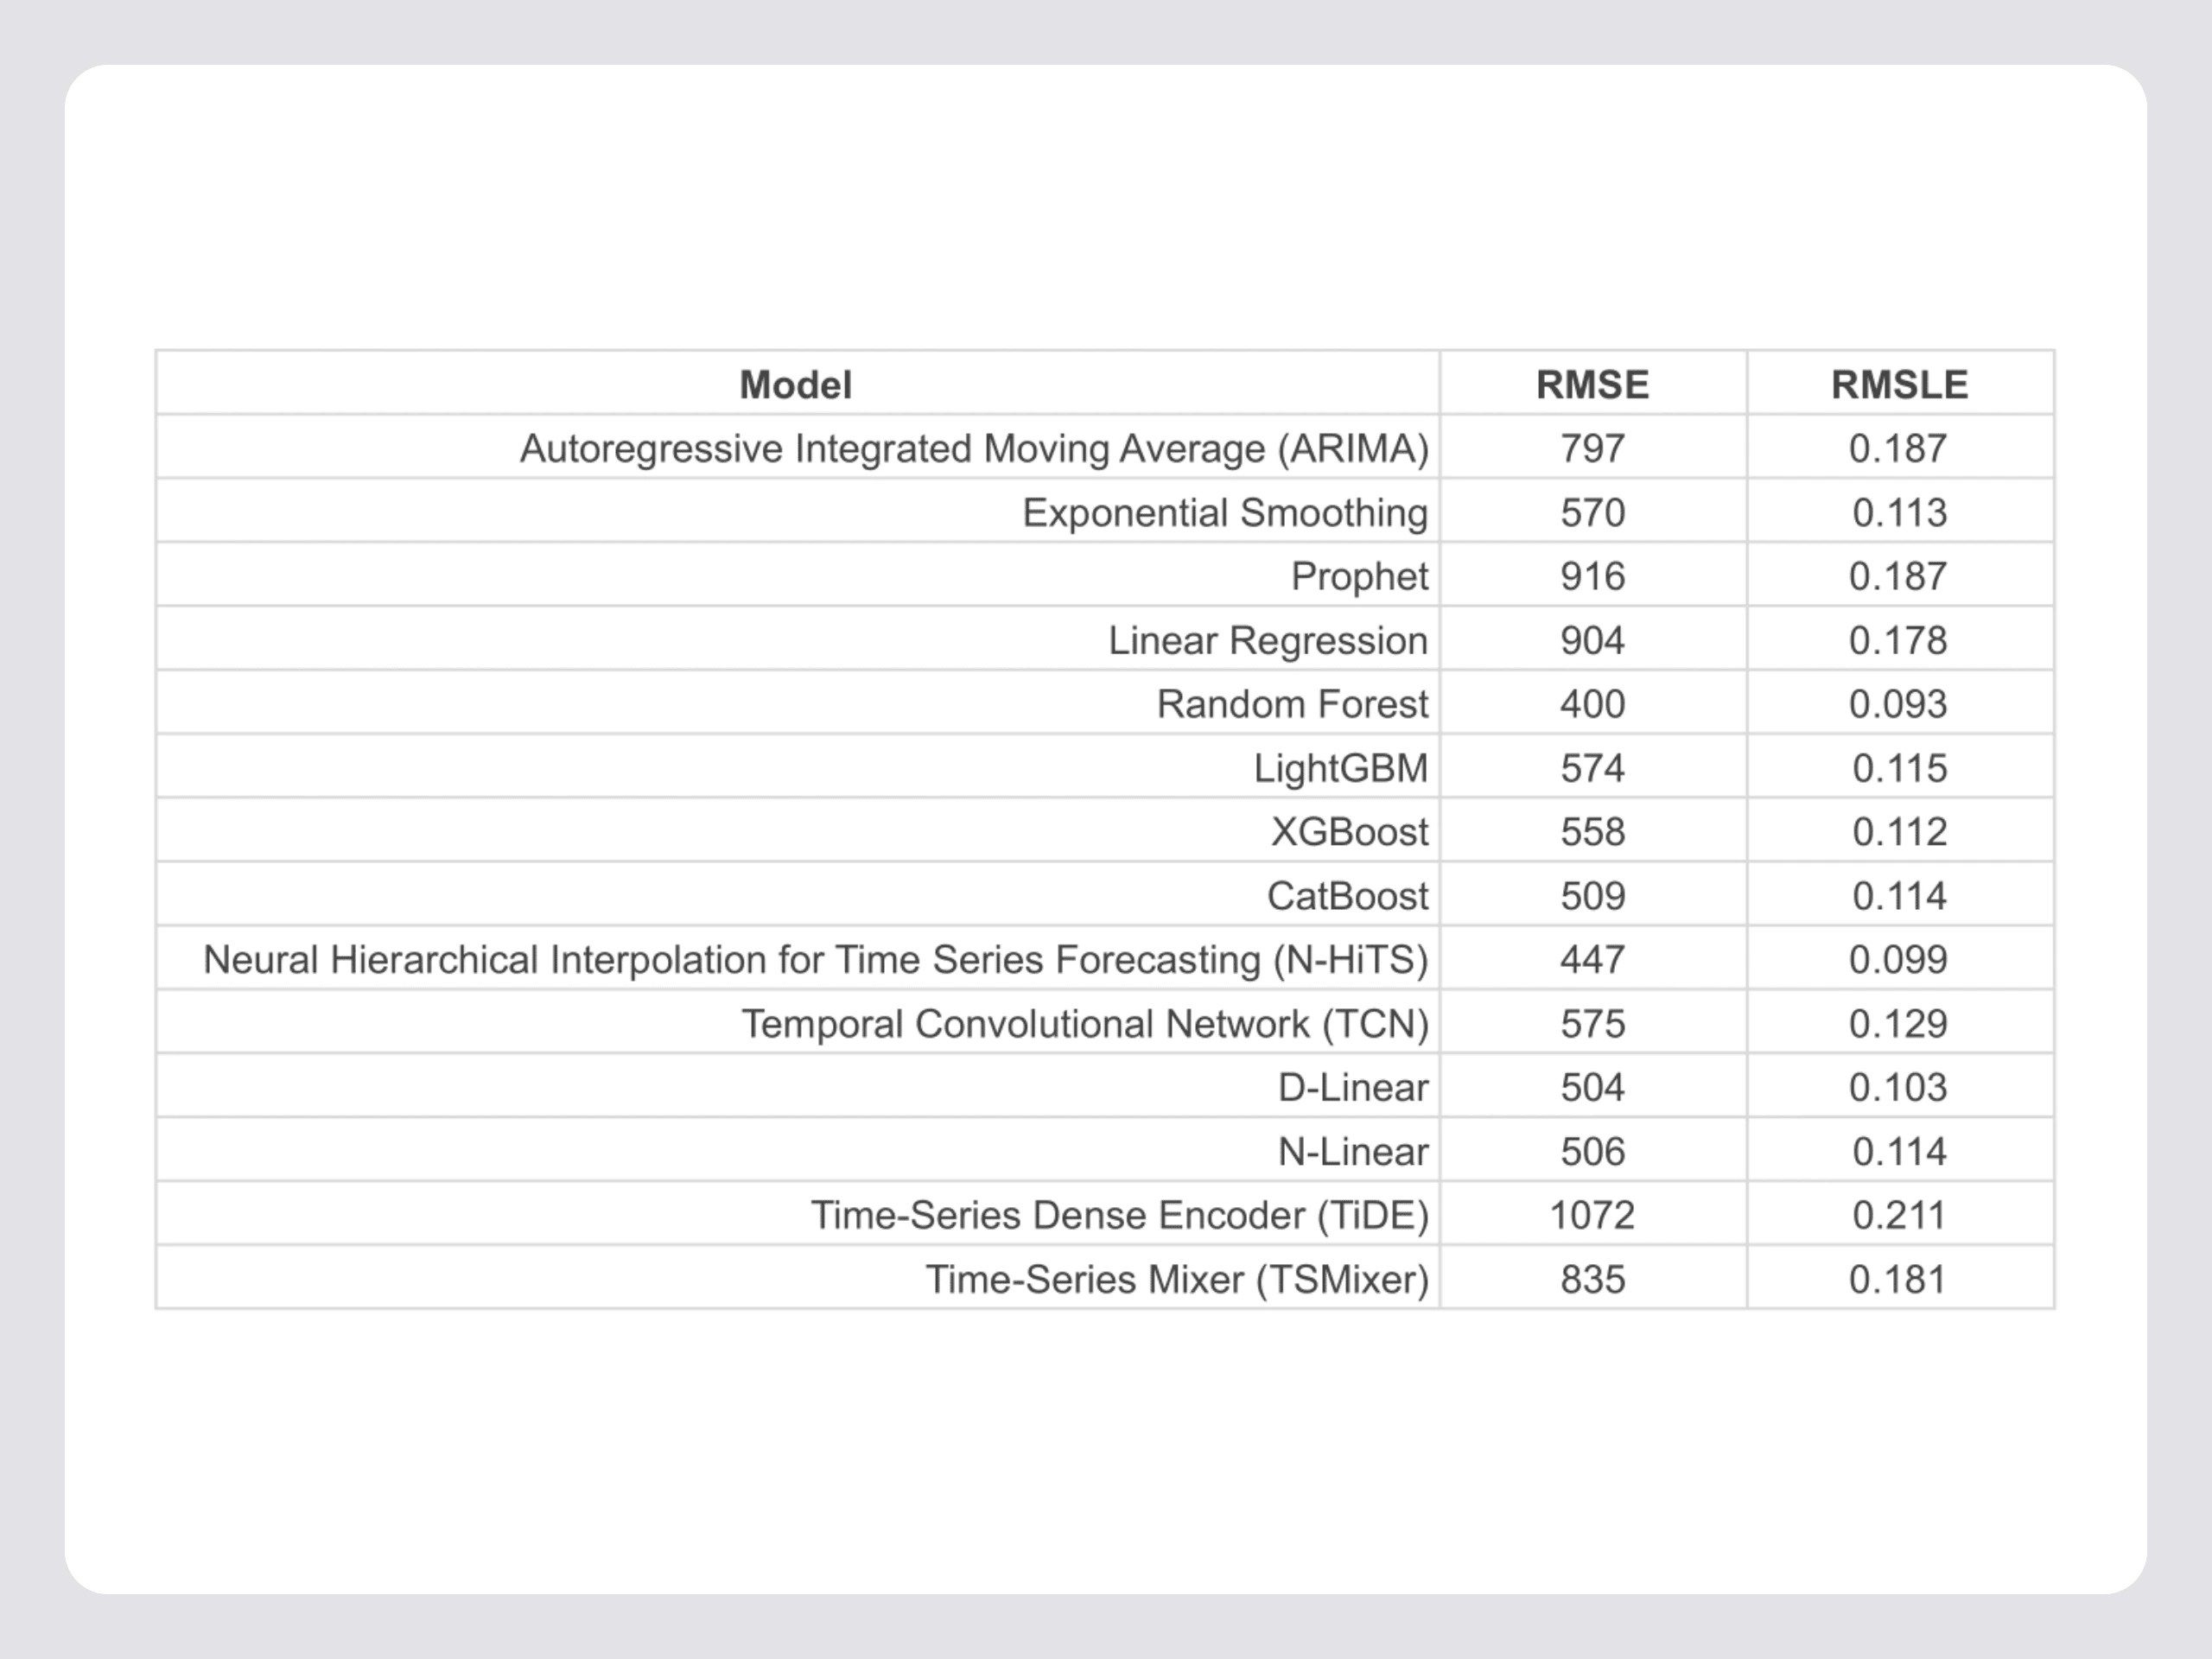
Task: Select the Temporal Convolutional Network cell
Action: click(x=1084, y=1024)
